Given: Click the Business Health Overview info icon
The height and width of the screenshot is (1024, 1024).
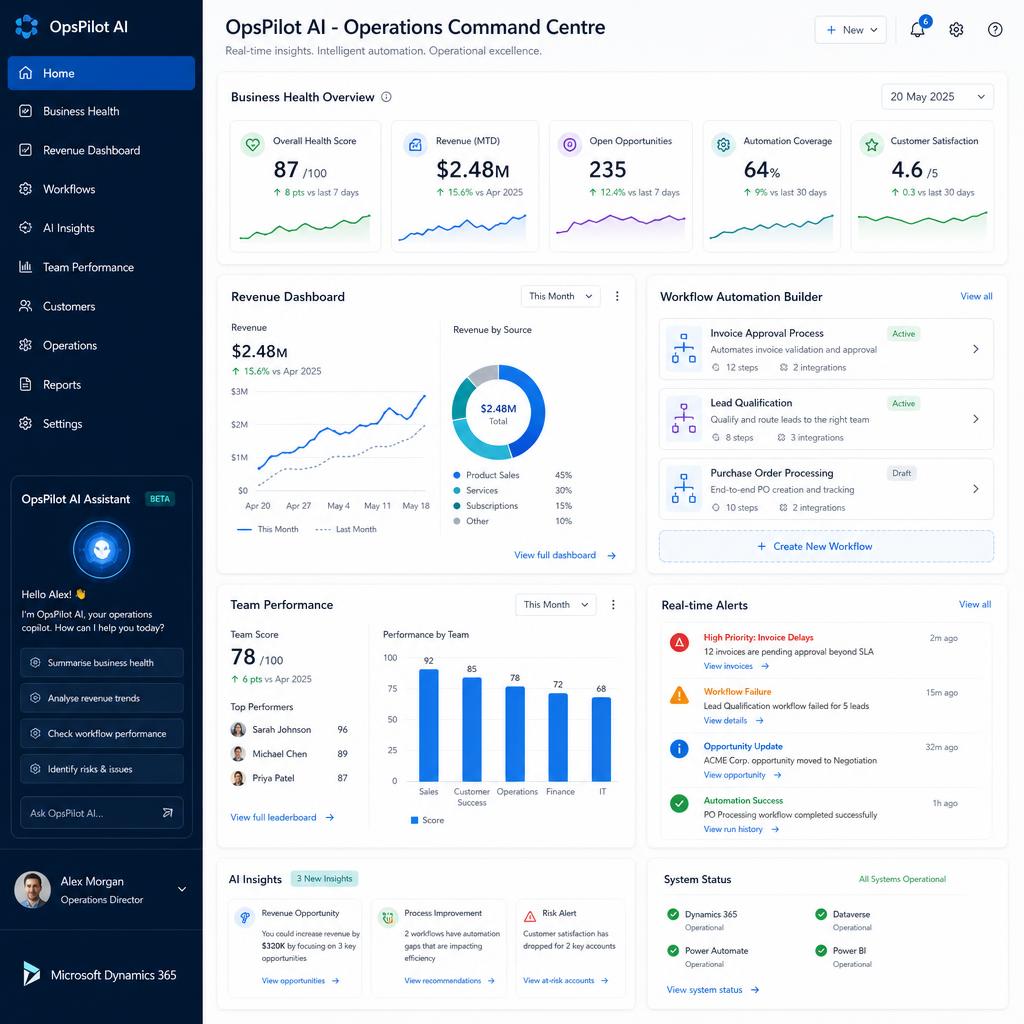Looking at the screenshot, I should [386, 97].
